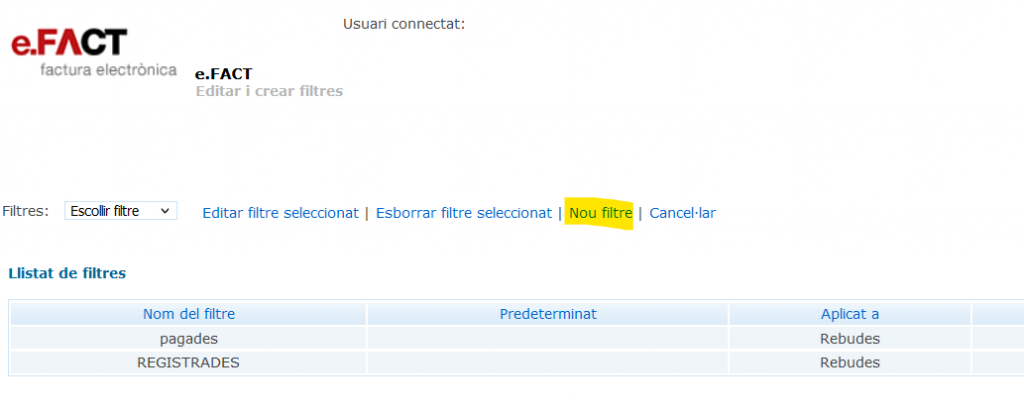Click the Llistat de filtres heading
Image resolution: width=1024 pixels, height=412 pixels.
click(x=67, y=272)
